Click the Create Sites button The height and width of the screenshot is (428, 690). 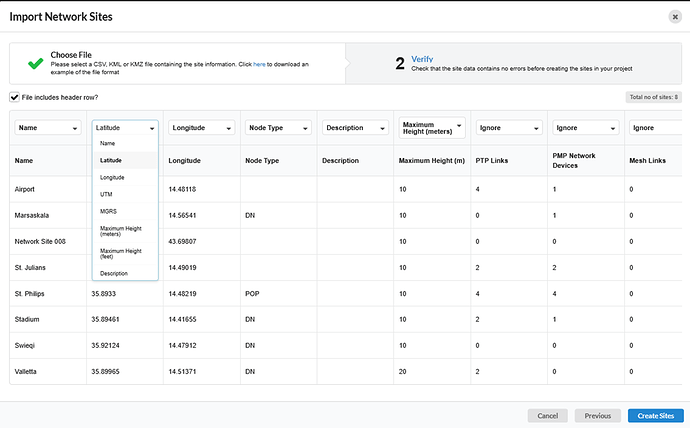pos(655,415)
